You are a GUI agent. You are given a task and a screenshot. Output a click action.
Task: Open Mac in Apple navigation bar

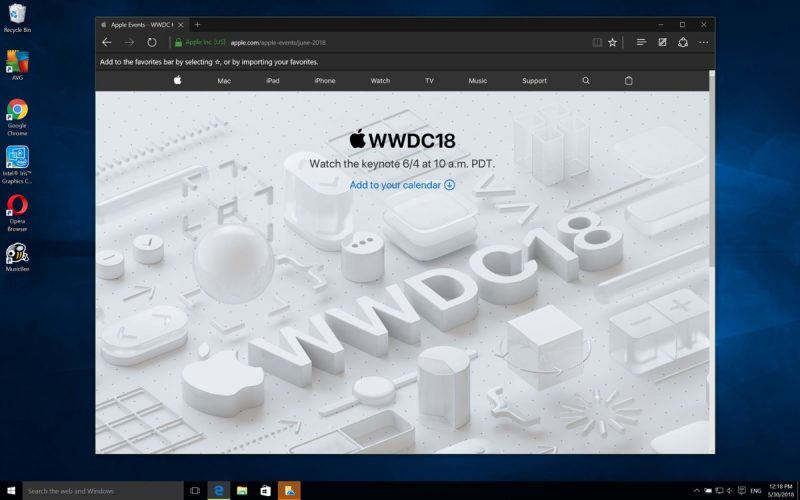click(x=224, y=81)
